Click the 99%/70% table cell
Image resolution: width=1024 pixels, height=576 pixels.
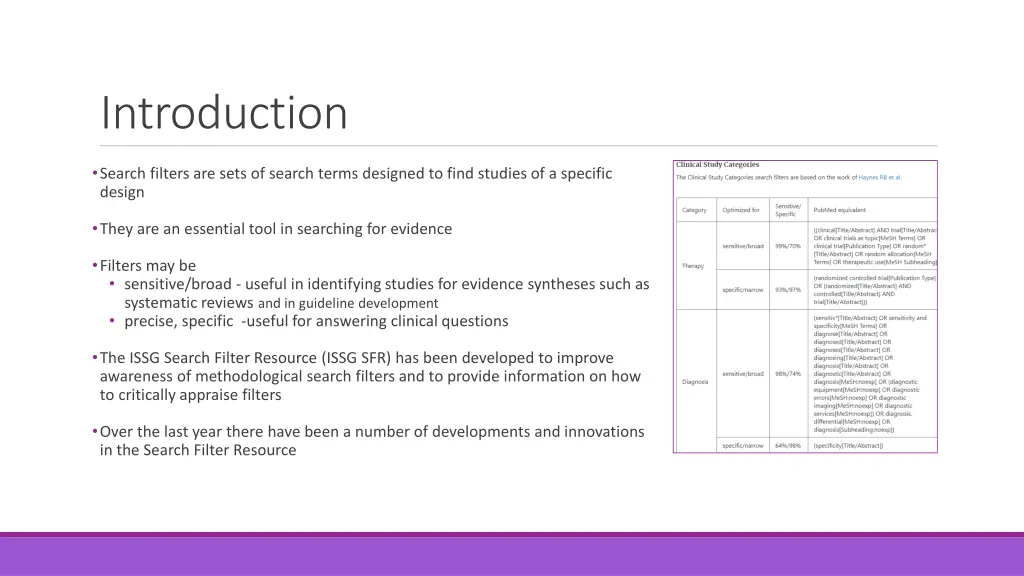pyautogui.click(x=788, y=246)
